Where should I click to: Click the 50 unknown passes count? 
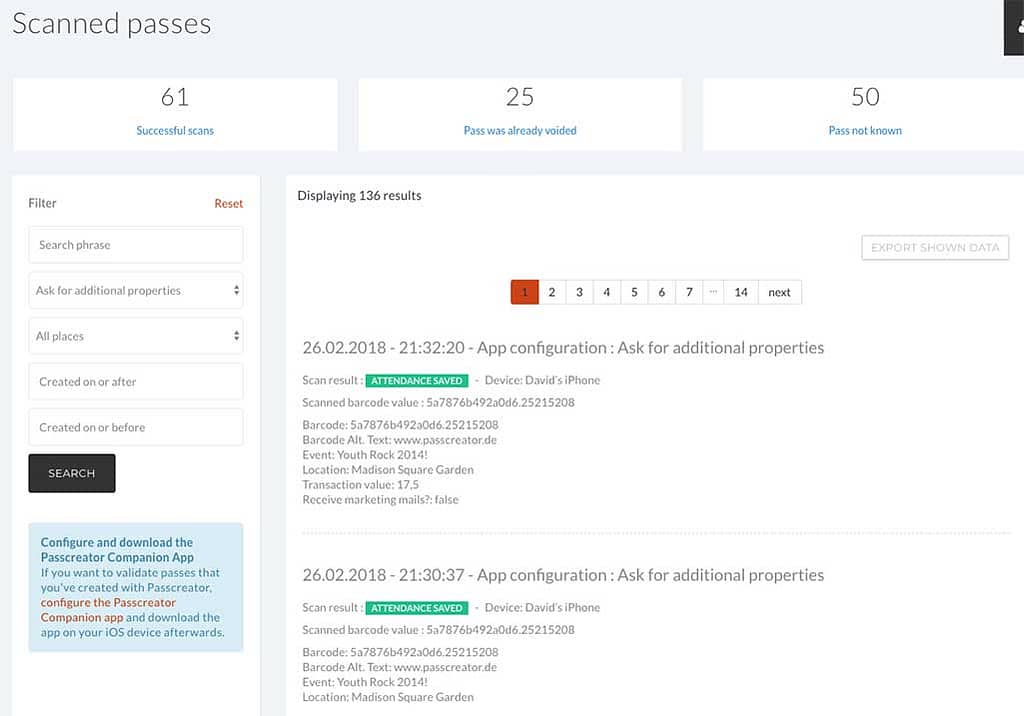click(x=865, y=97)
